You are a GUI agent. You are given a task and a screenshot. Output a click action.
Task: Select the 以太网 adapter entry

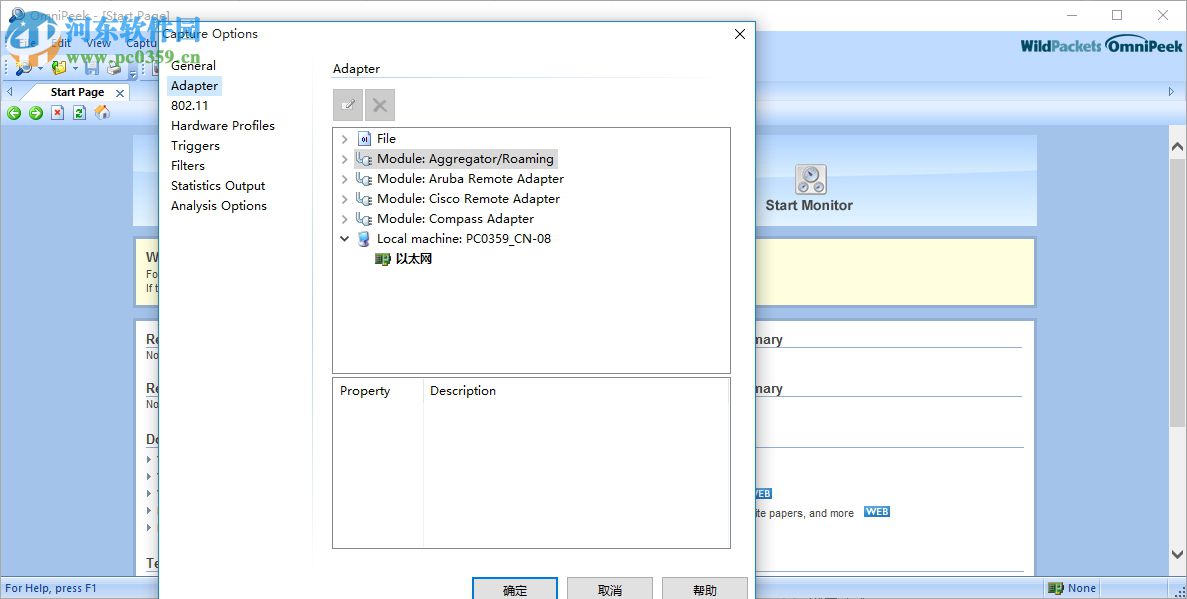[x=413, y=259]
